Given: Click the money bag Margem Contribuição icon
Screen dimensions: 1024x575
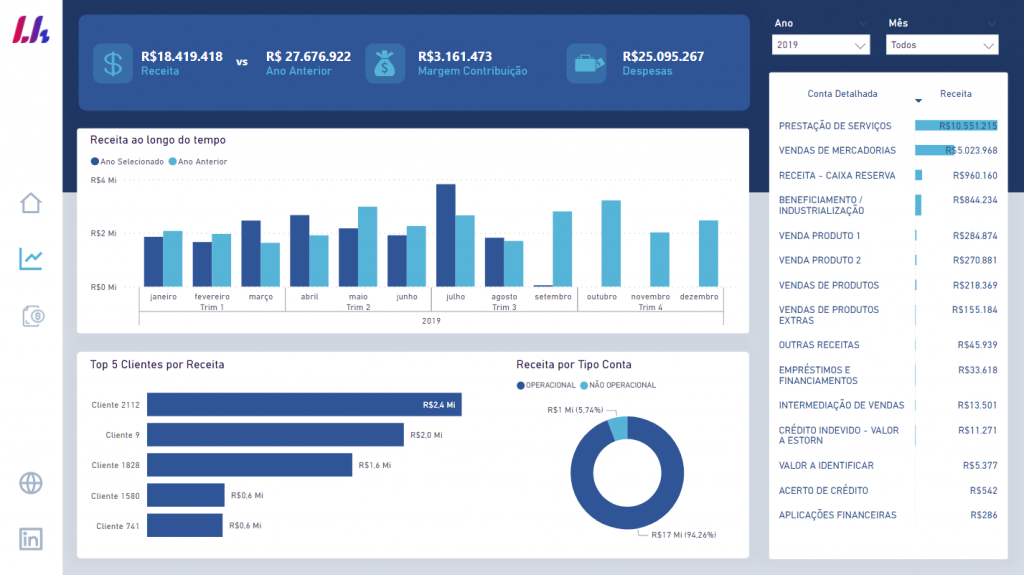Looking at the screenshot, I should coord(385,64).
